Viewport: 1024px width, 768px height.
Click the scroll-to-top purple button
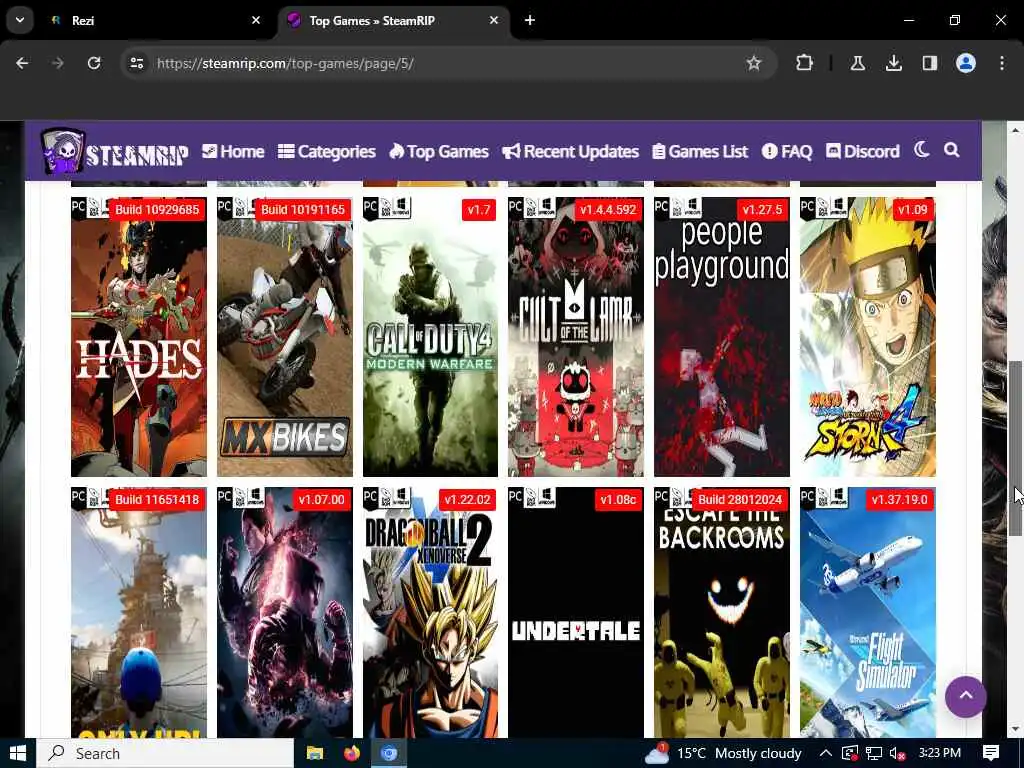[x=965, y=697]
